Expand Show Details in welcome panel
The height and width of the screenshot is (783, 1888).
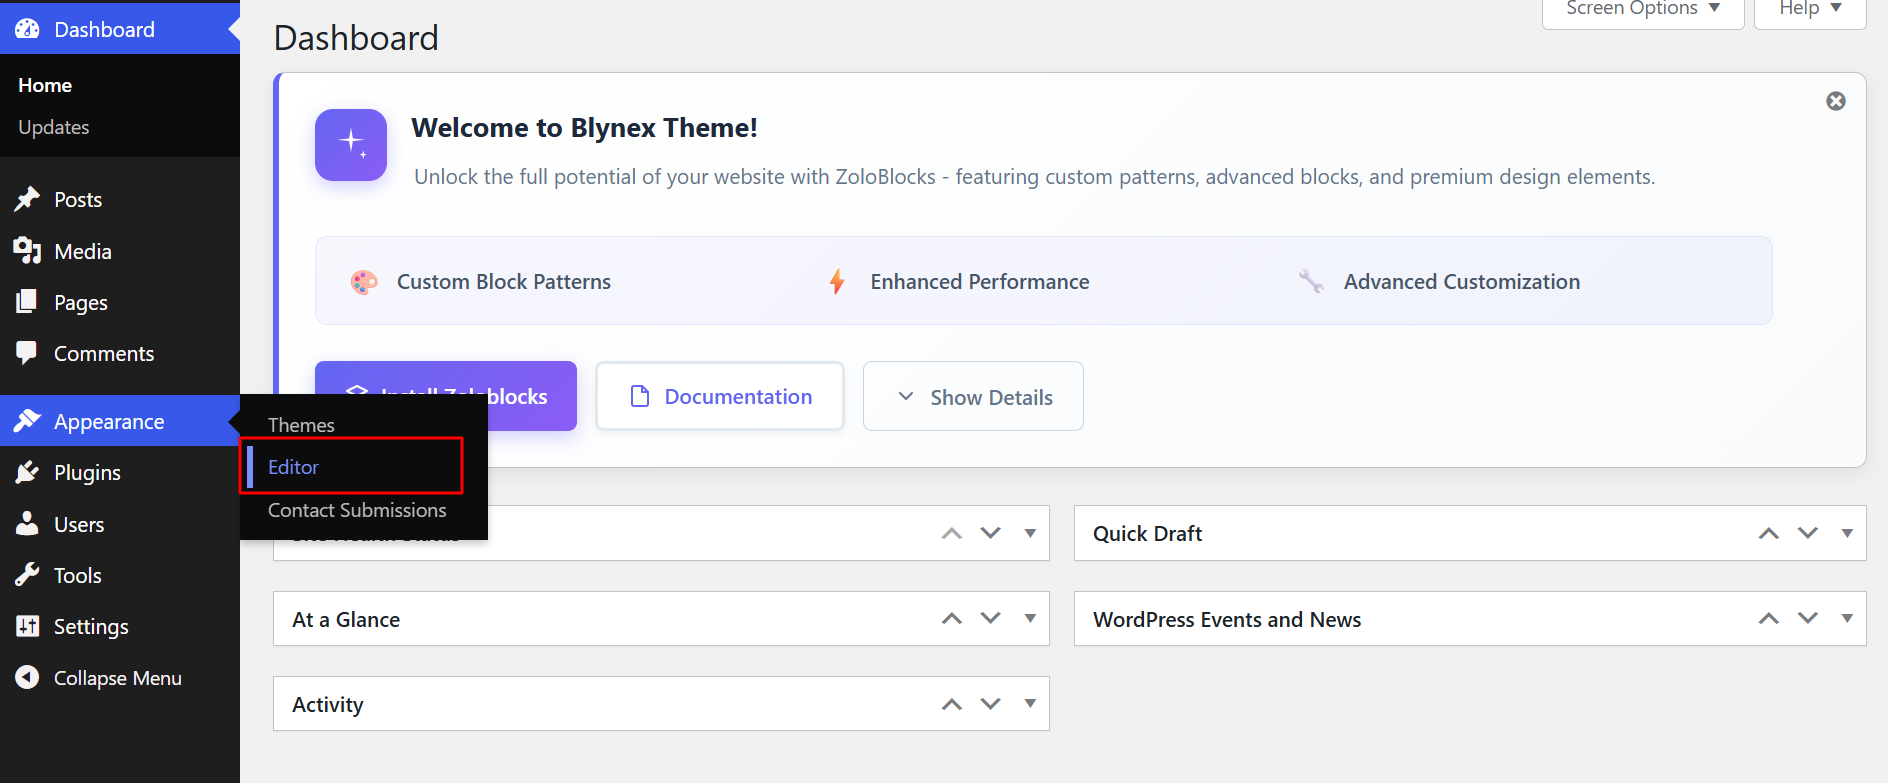(x=973, y=397)
